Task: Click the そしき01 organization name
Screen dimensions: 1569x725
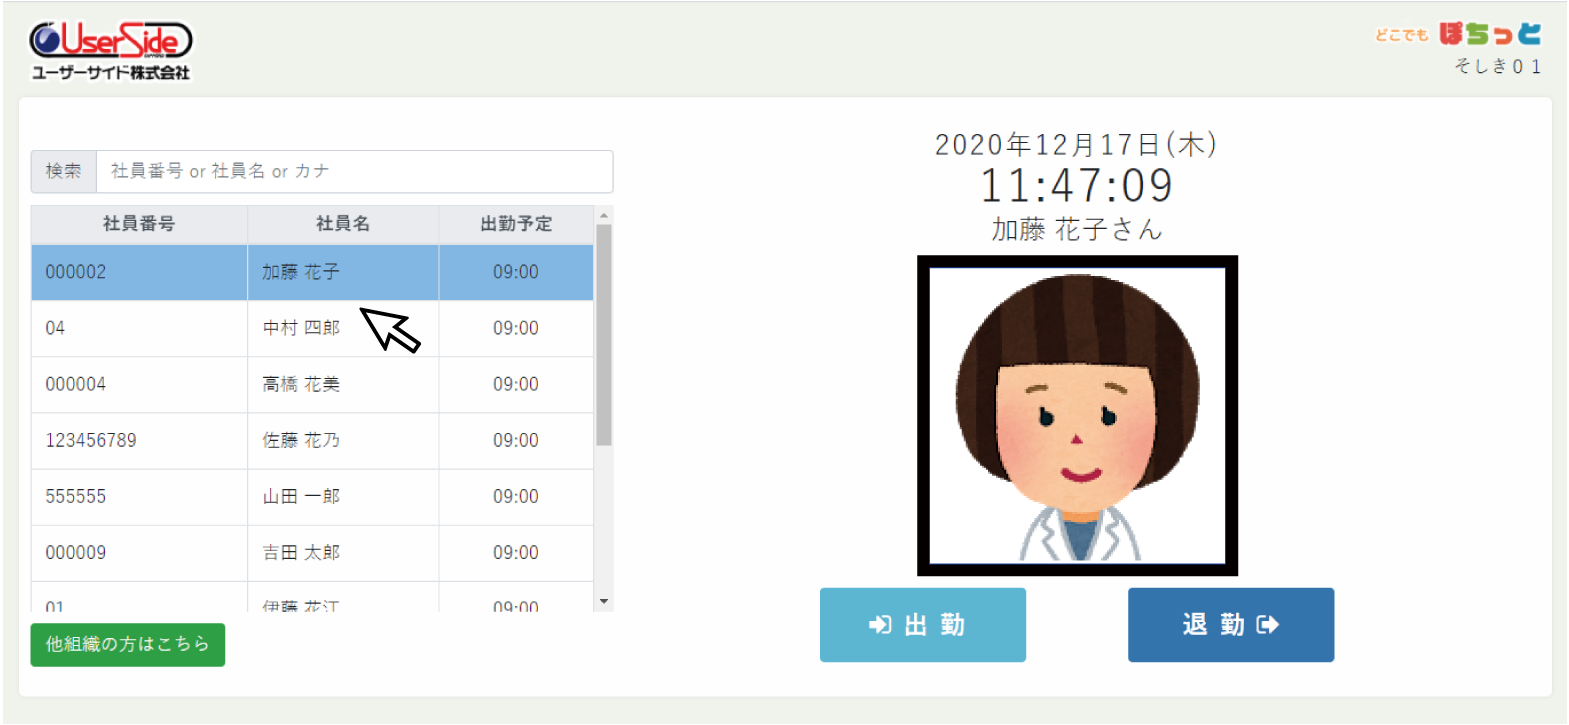Action: pos(1497,66)
